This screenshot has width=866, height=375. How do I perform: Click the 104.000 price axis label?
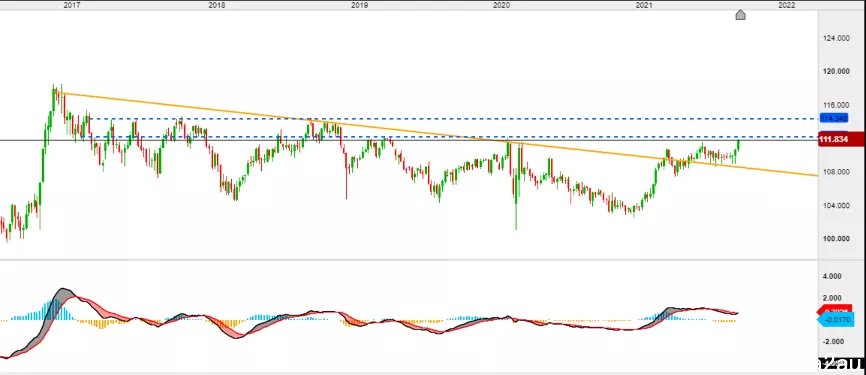click(835, 205)
